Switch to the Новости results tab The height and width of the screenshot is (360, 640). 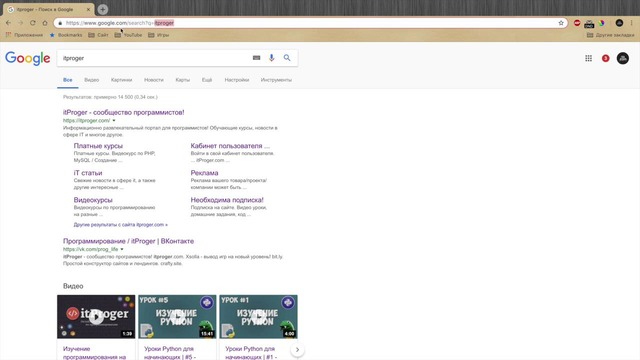tap(154, 80)
